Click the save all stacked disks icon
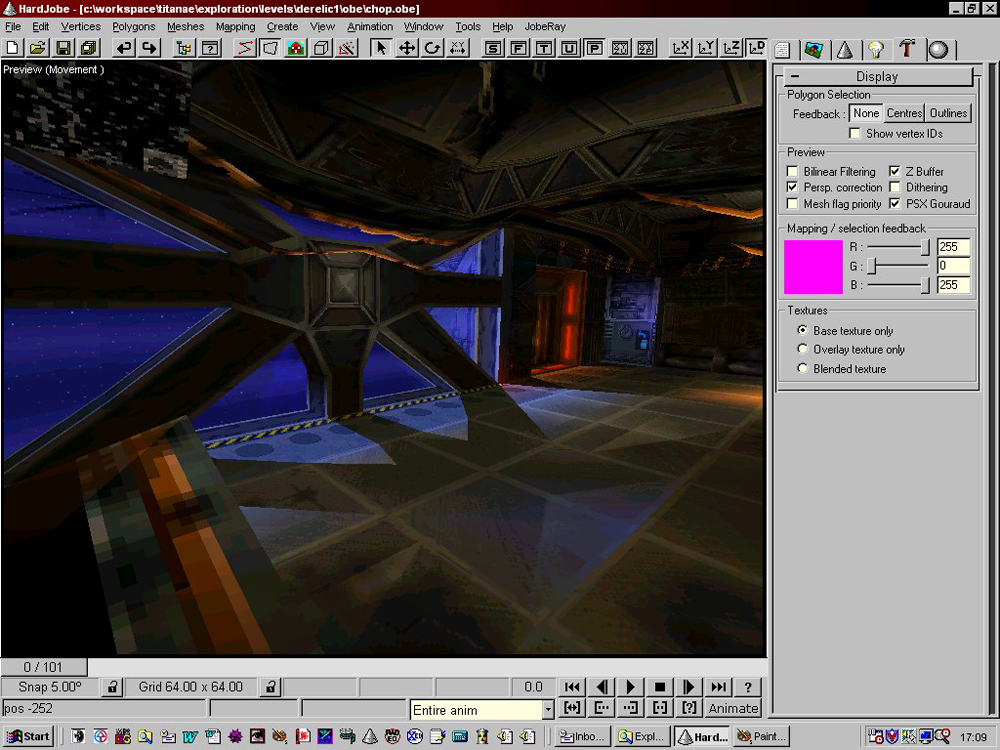The height and width of the screenshot is (750, 1000). pos(88,48)
